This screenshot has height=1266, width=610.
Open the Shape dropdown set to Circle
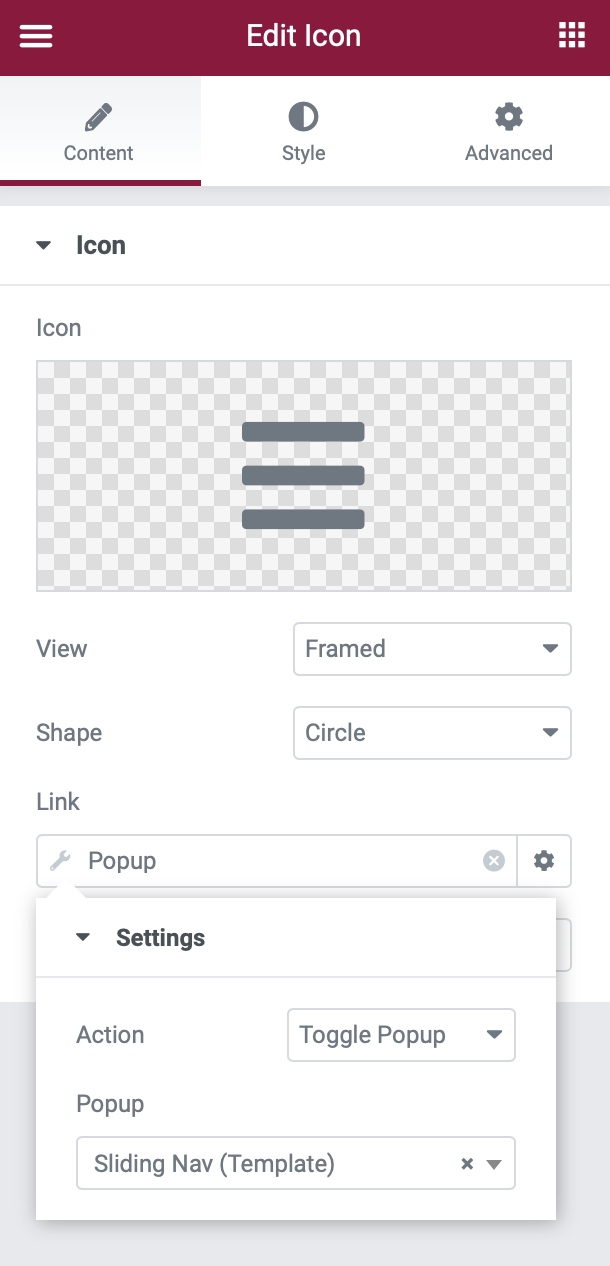[x=431, y=733]
